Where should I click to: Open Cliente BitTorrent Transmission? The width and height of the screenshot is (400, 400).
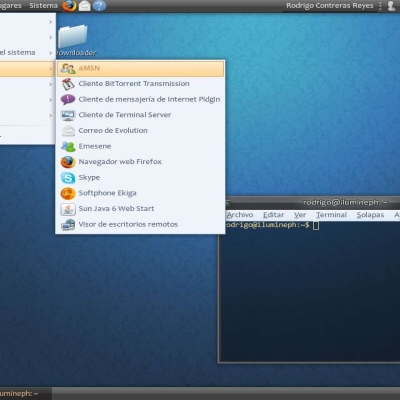coord(140,84)
